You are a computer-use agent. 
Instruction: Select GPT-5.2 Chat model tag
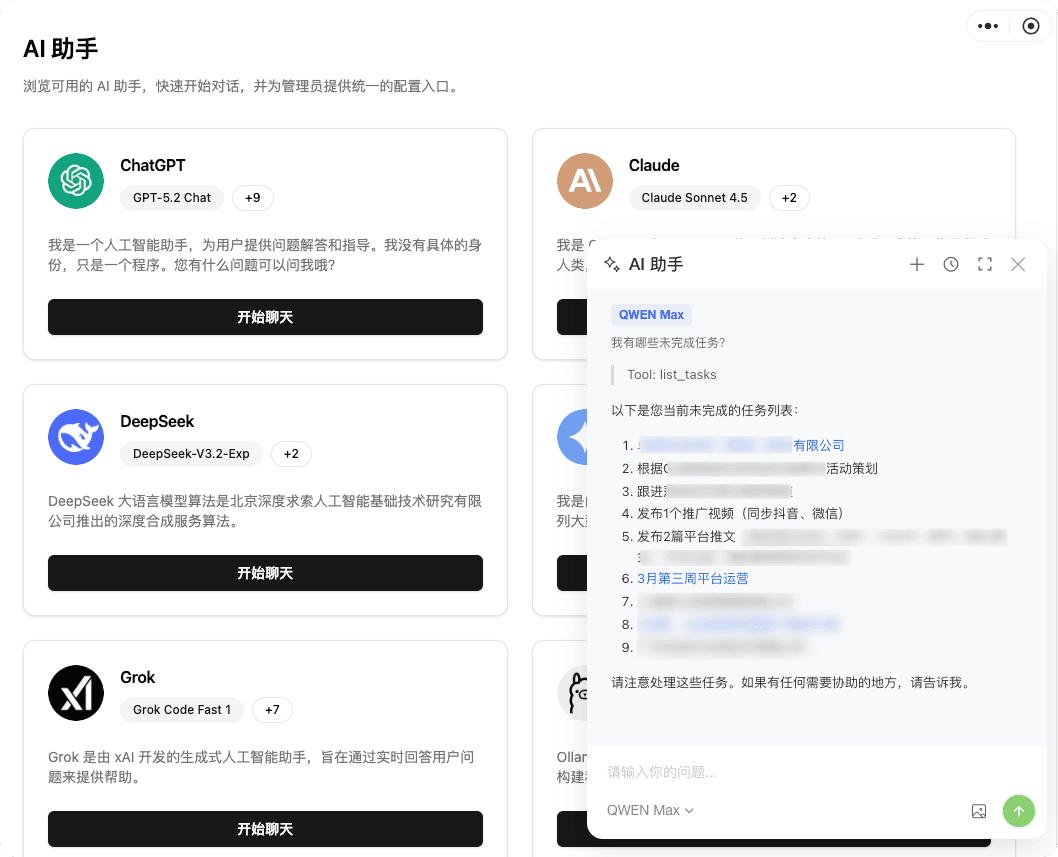[x=171, y=198]
